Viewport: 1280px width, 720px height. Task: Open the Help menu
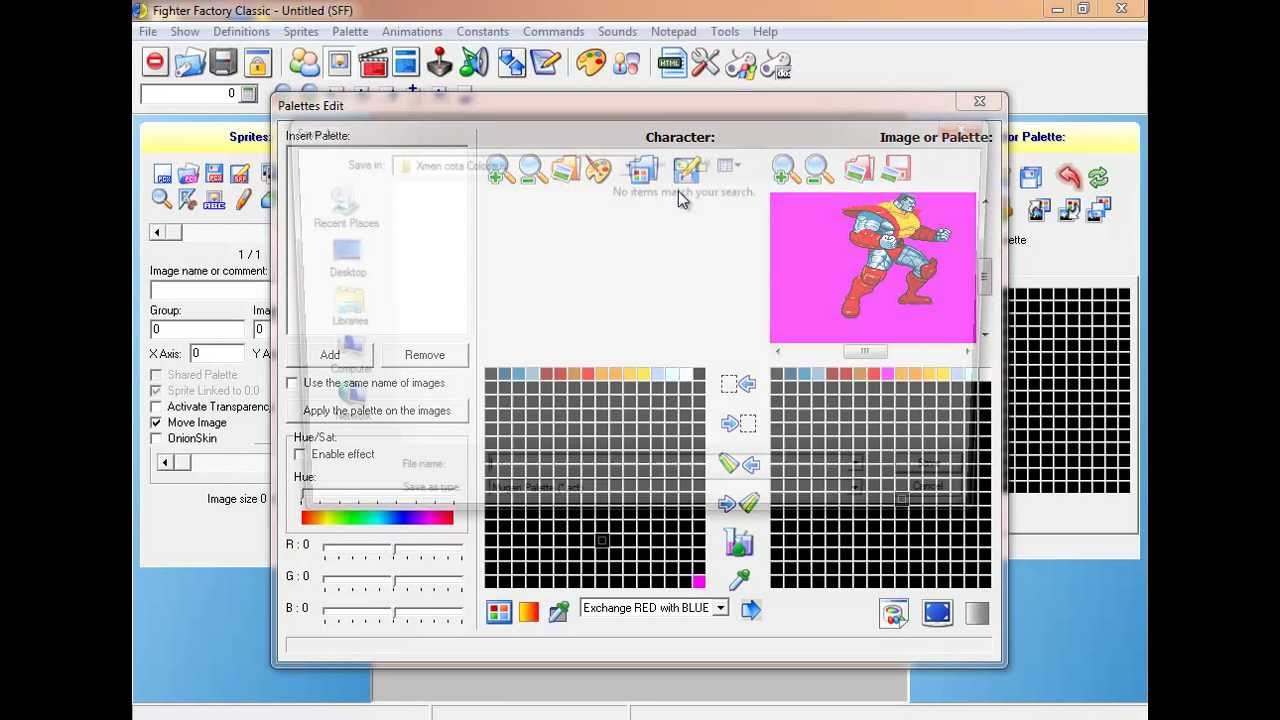click(x=765, y=31)
